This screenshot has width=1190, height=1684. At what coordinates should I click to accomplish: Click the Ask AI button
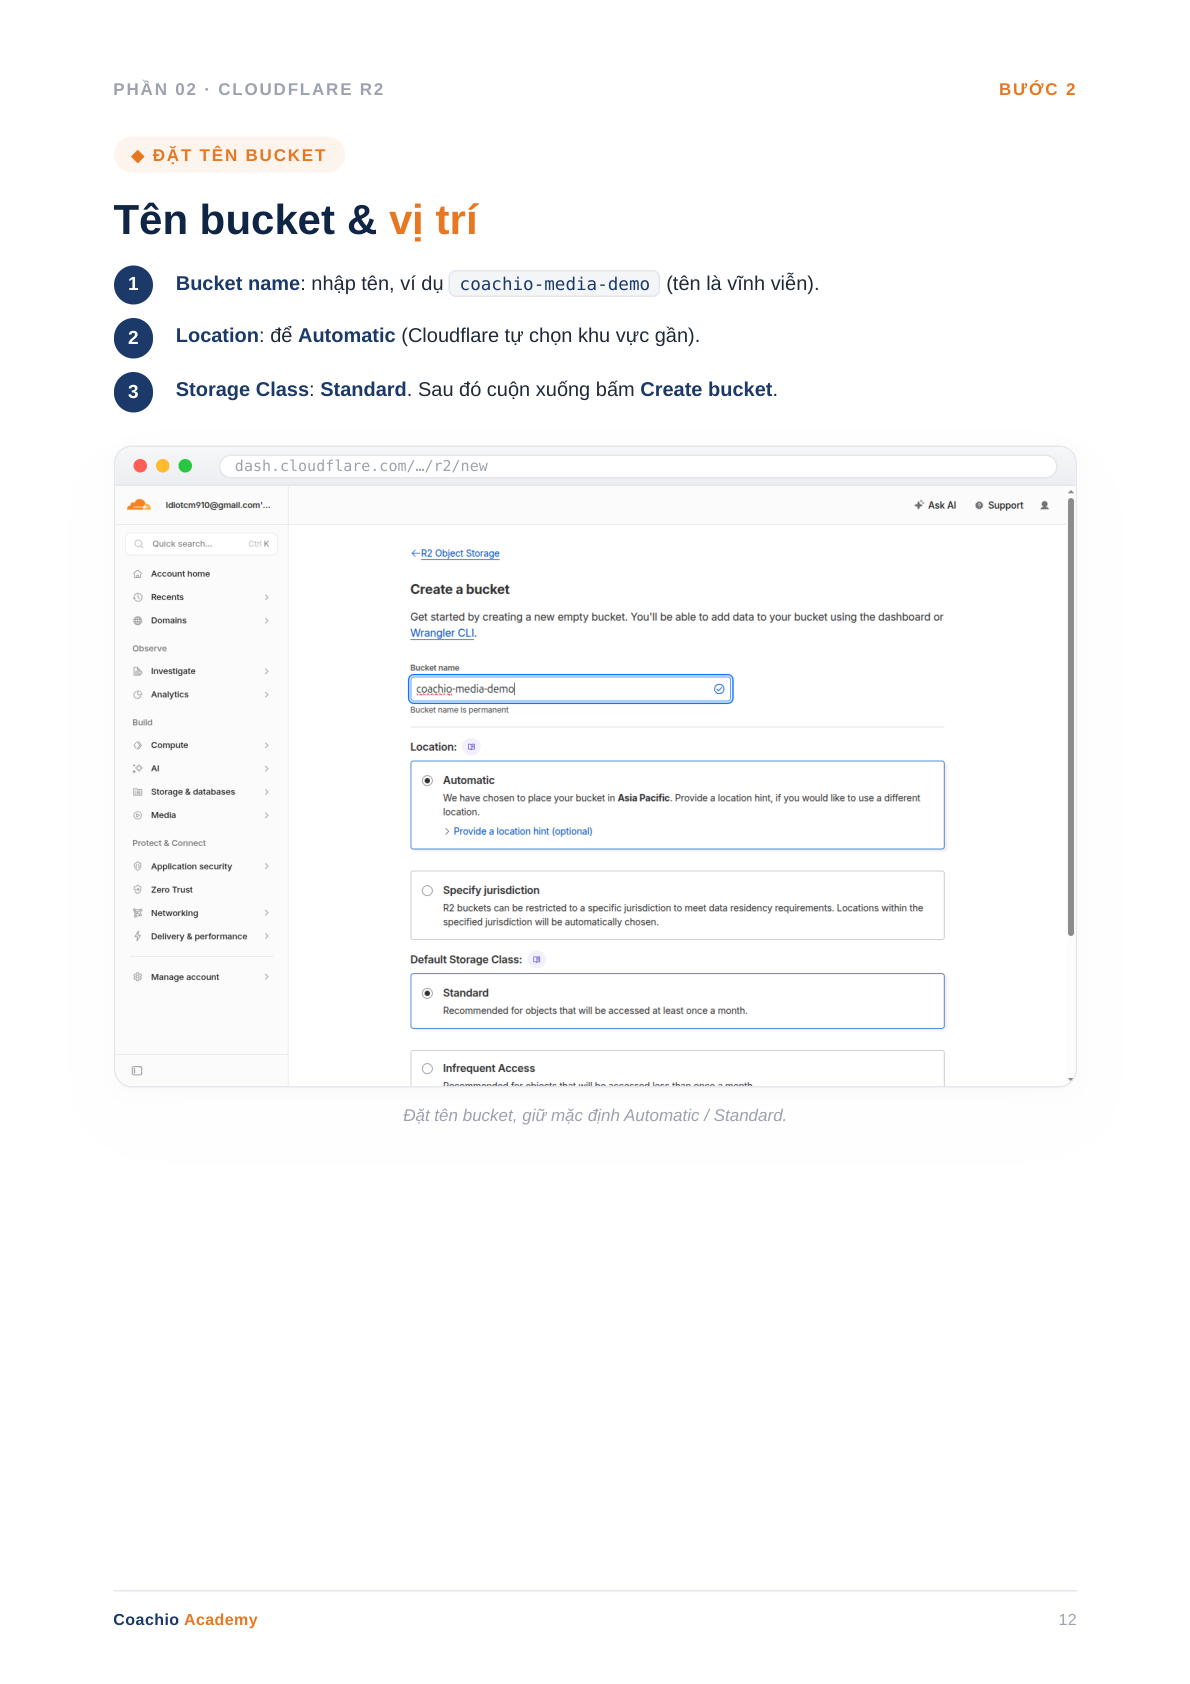[935, 506]
